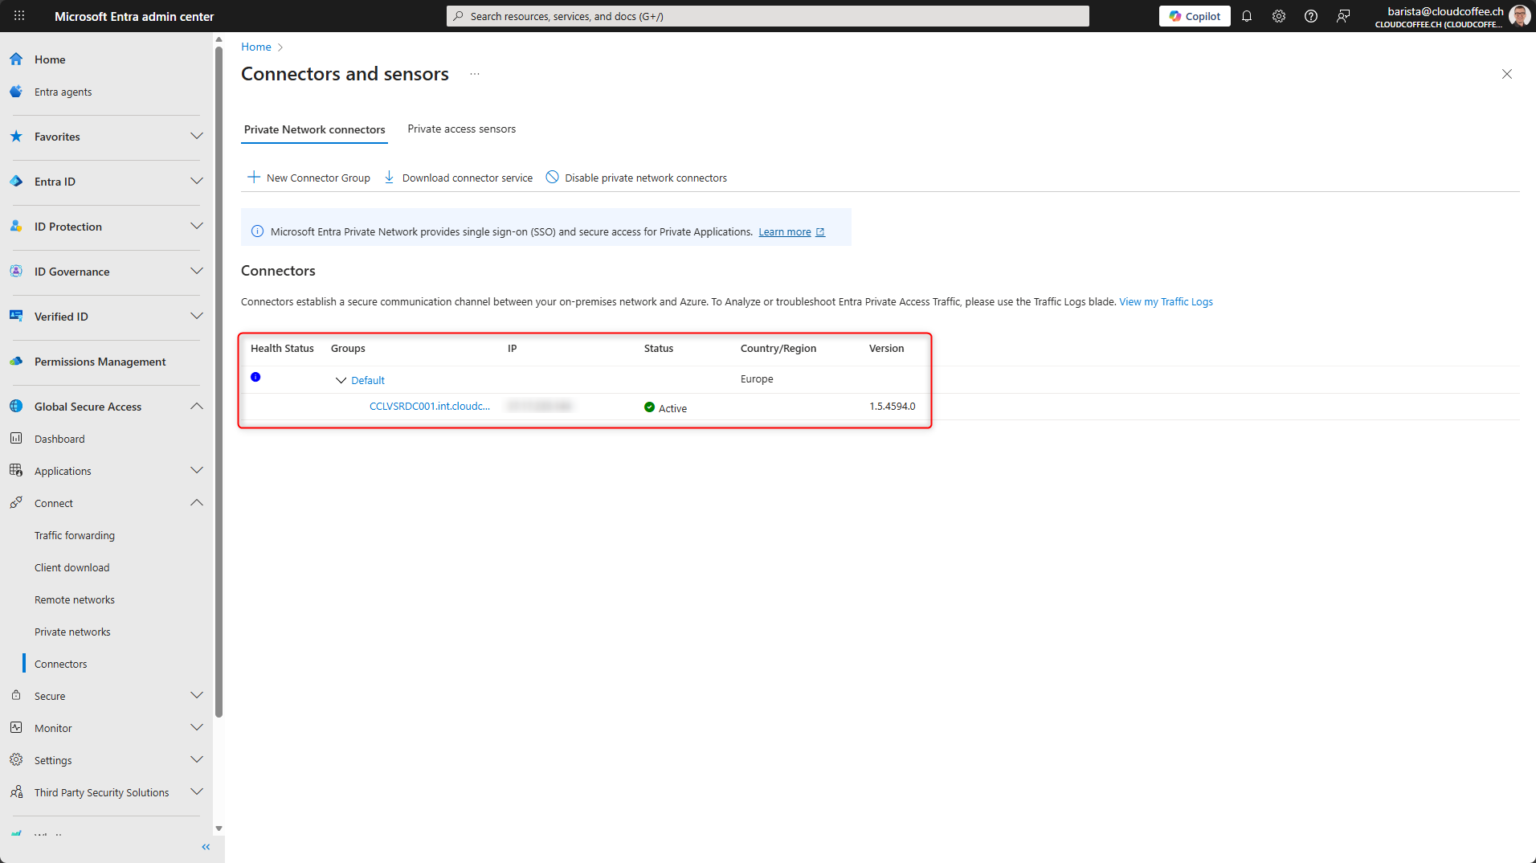Click the Home breadcrumb link

click(x=256, y=47)
